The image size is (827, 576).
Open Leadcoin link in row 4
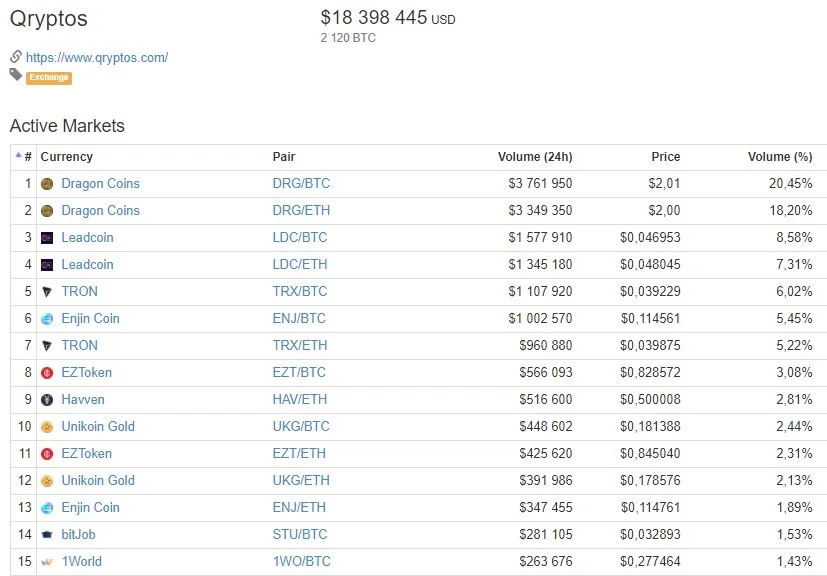[x=87, y=264]
